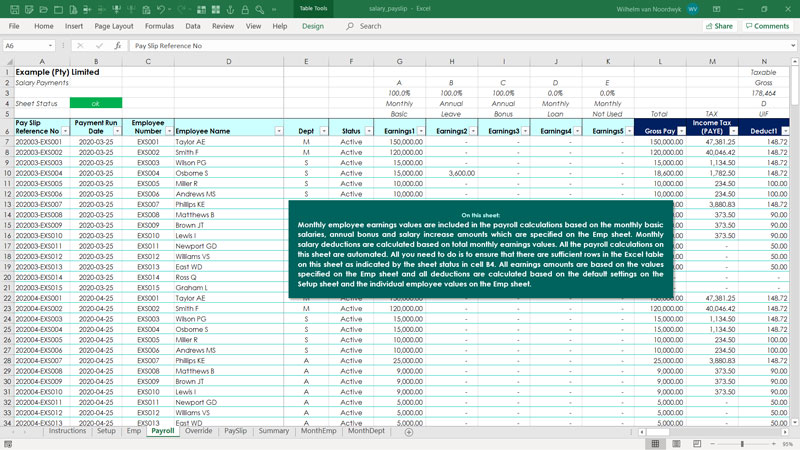Open the Name Box dropdown arrow
This screenshot has height=450, width=800.
click(50, 45)
